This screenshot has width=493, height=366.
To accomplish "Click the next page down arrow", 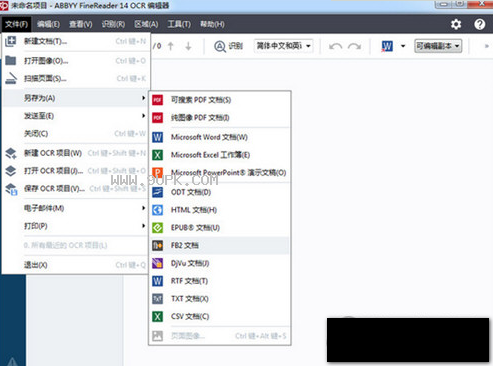I will pyautogui.click(x=188, y=46).
